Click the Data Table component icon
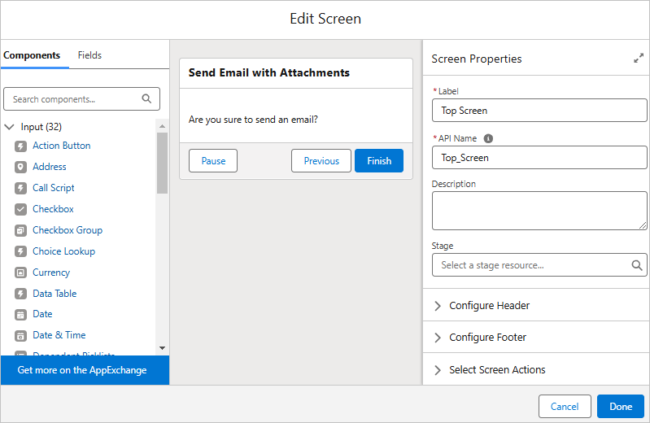The height and width of the screenshot is (423, 650). (x=21, y=294)
